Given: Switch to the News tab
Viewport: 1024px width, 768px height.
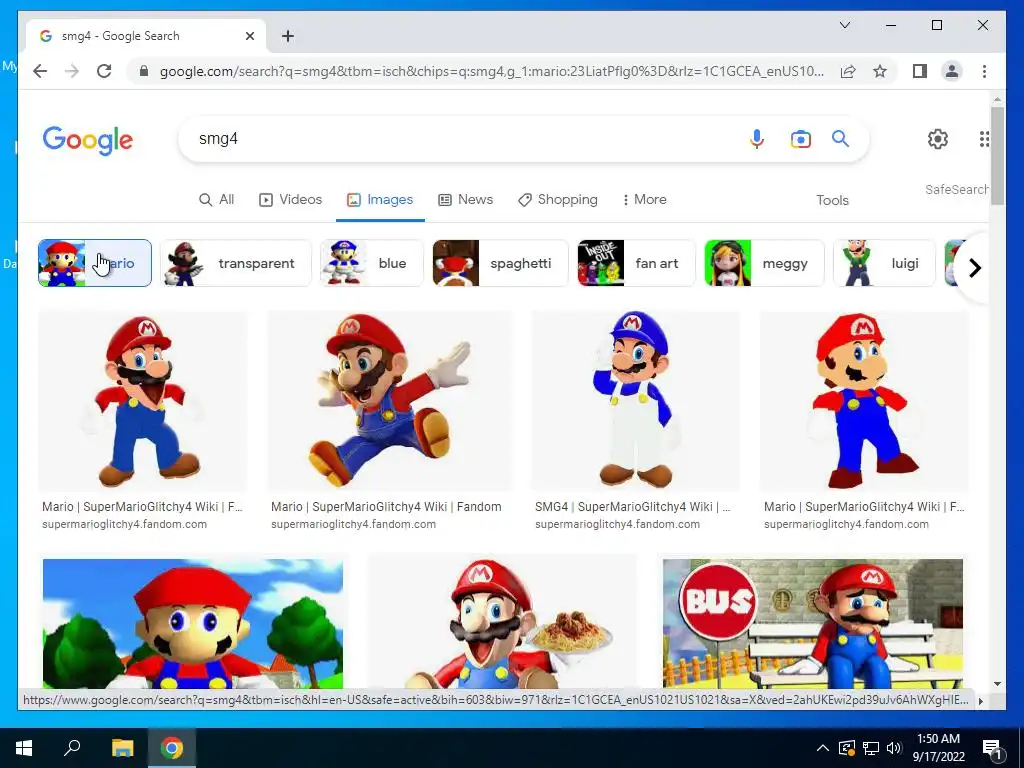Looking at the screenshot, I should click(466, 200).
